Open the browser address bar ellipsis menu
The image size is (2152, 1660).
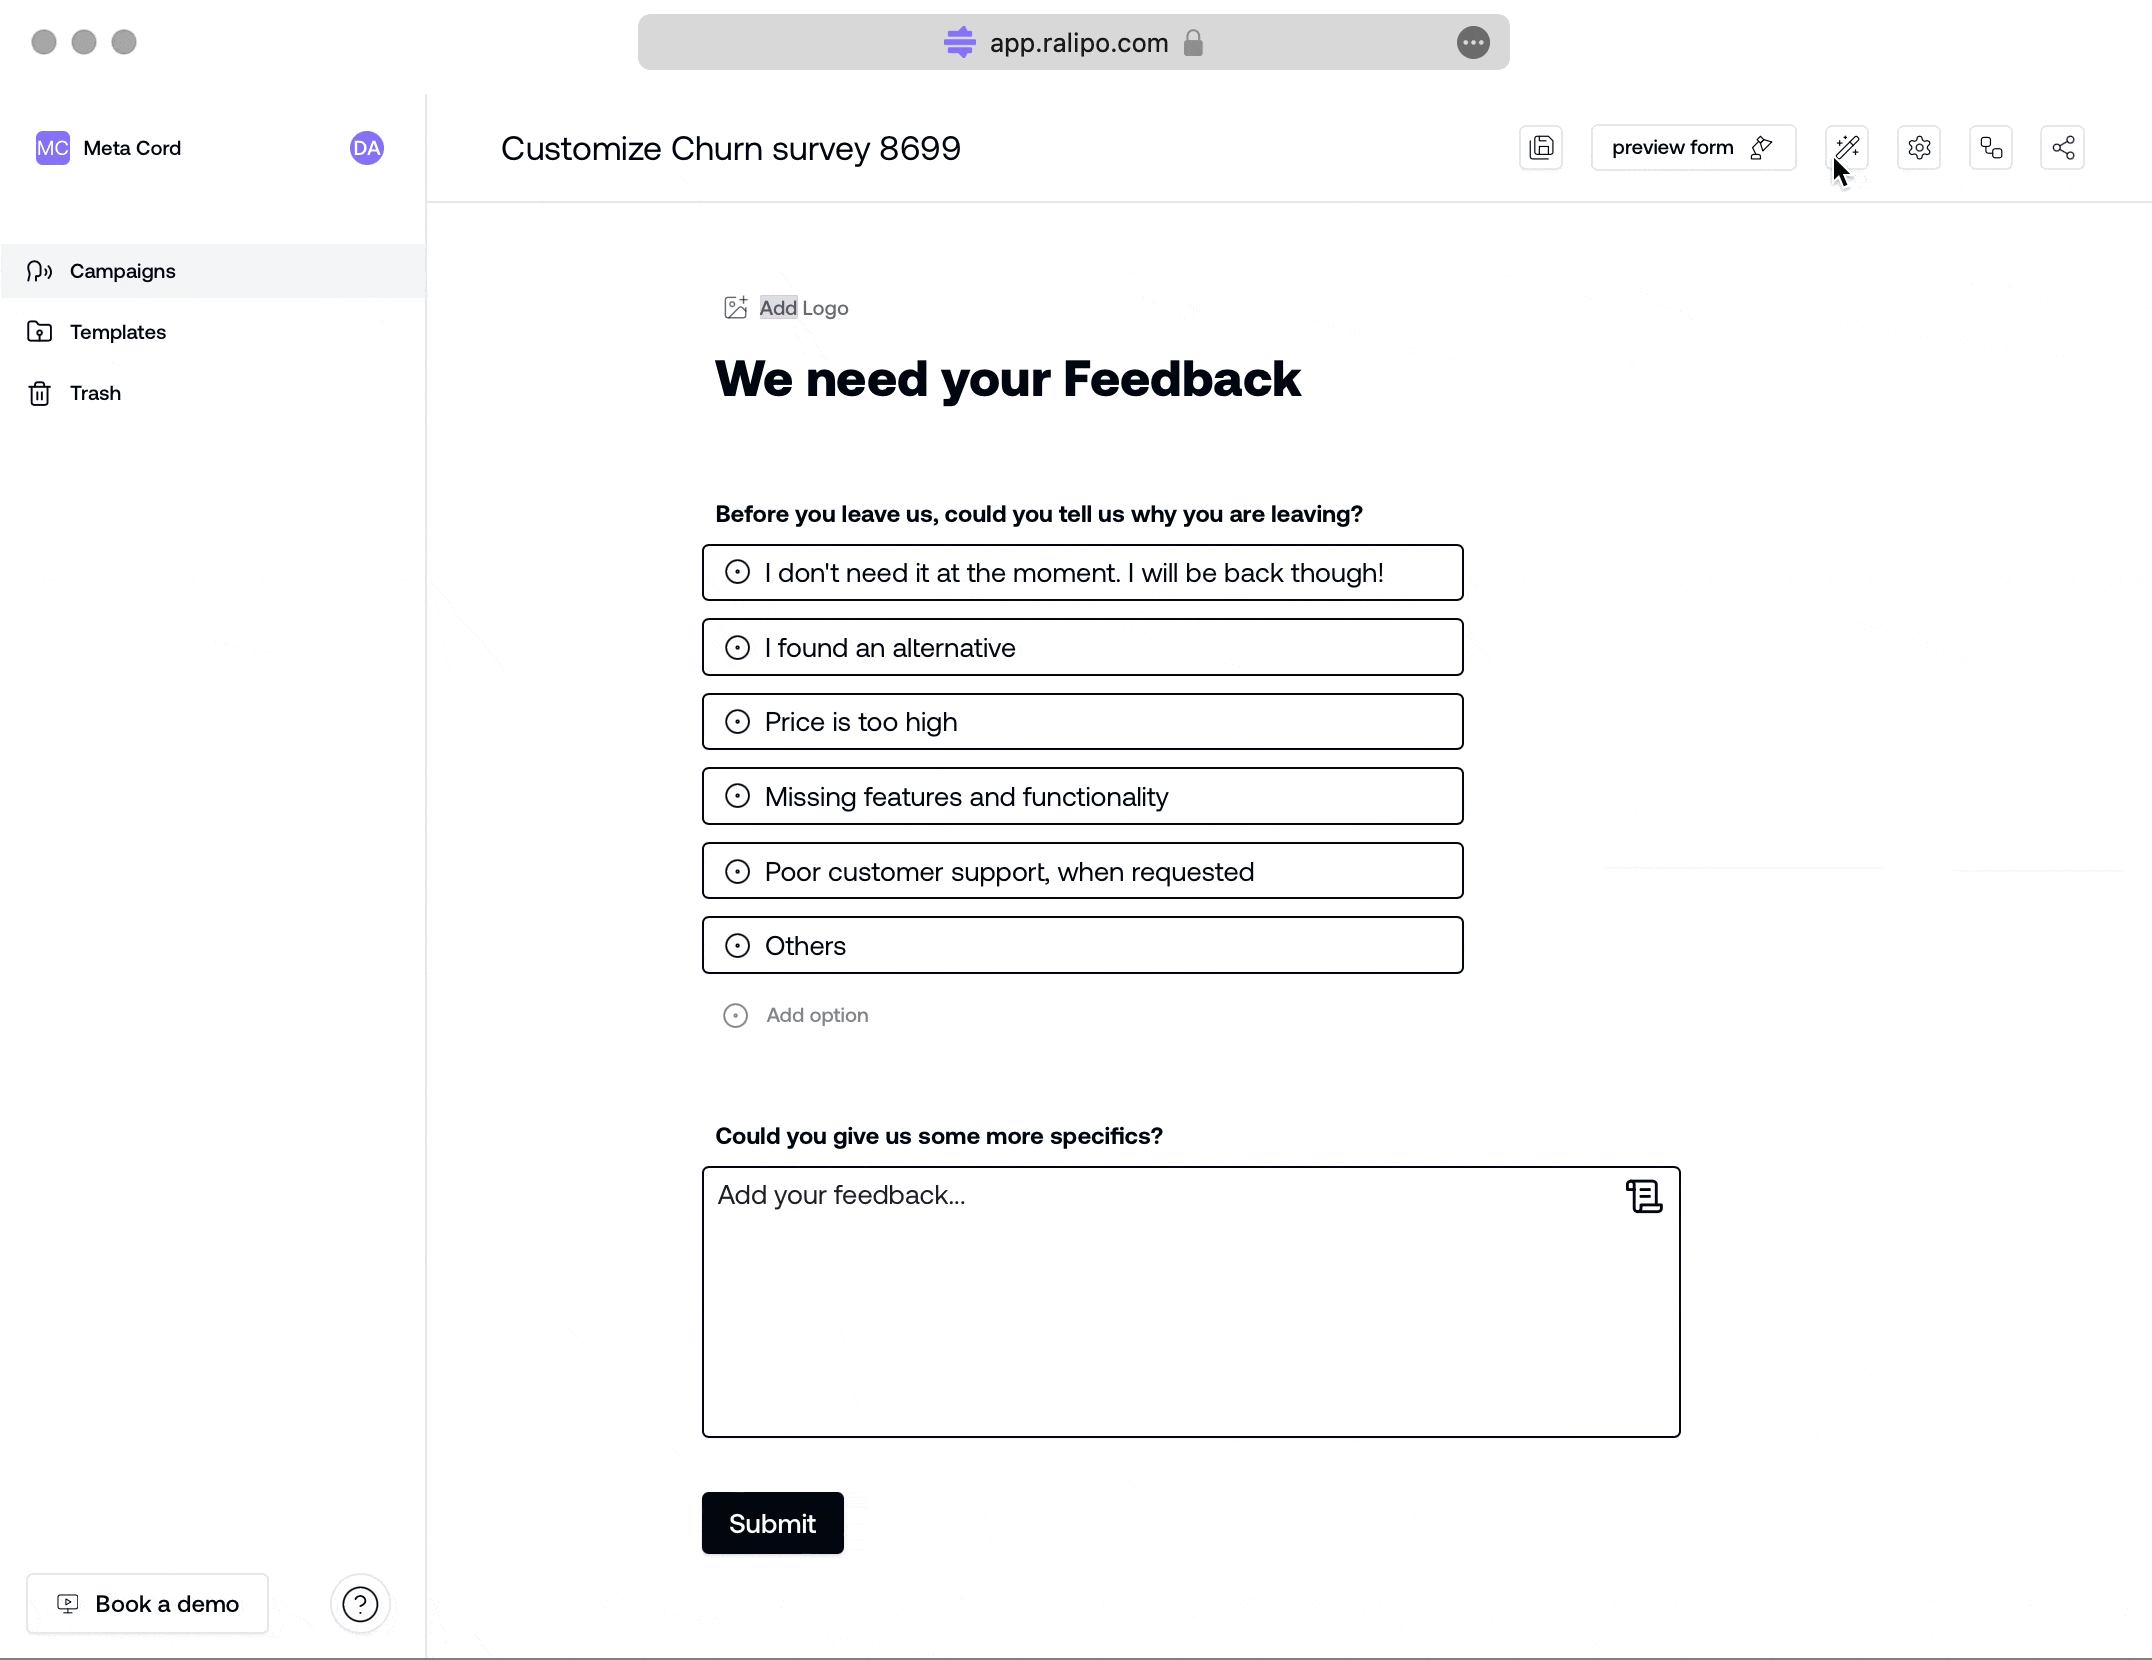pos(1473,42)
